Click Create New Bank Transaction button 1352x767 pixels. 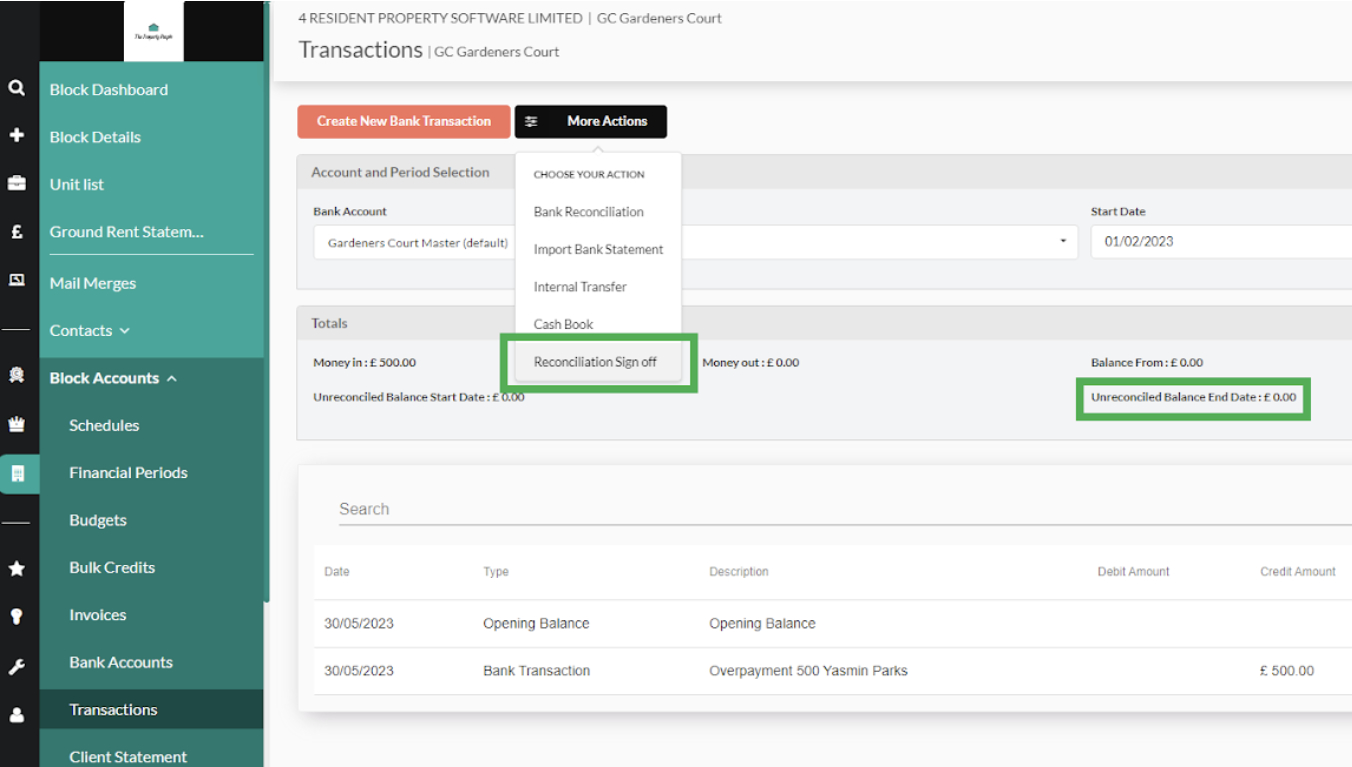pyautogui.click(x=403, y=121)
